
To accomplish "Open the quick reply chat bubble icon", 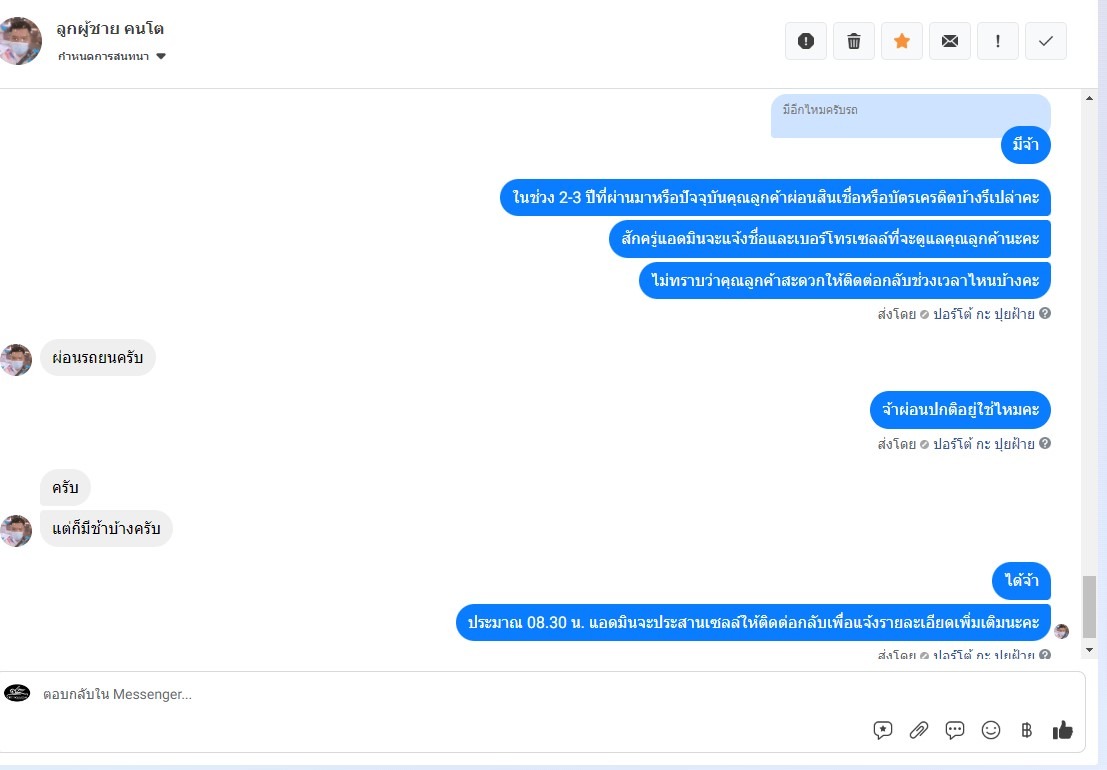I will tap(955, 730).
